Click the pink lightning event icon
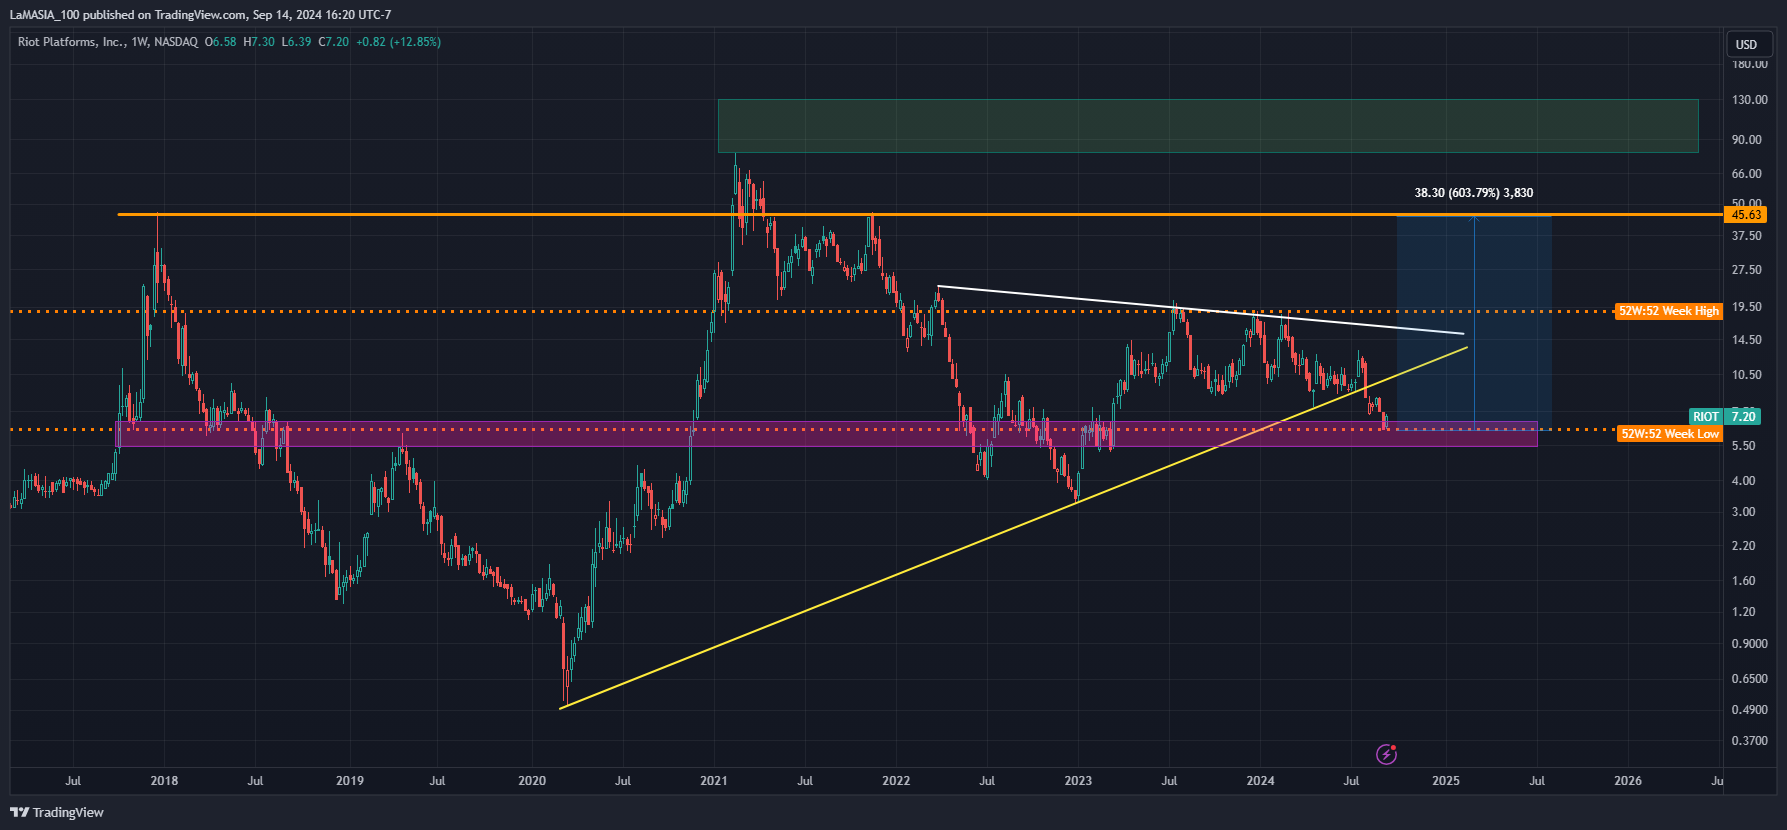 (1386, 754)
